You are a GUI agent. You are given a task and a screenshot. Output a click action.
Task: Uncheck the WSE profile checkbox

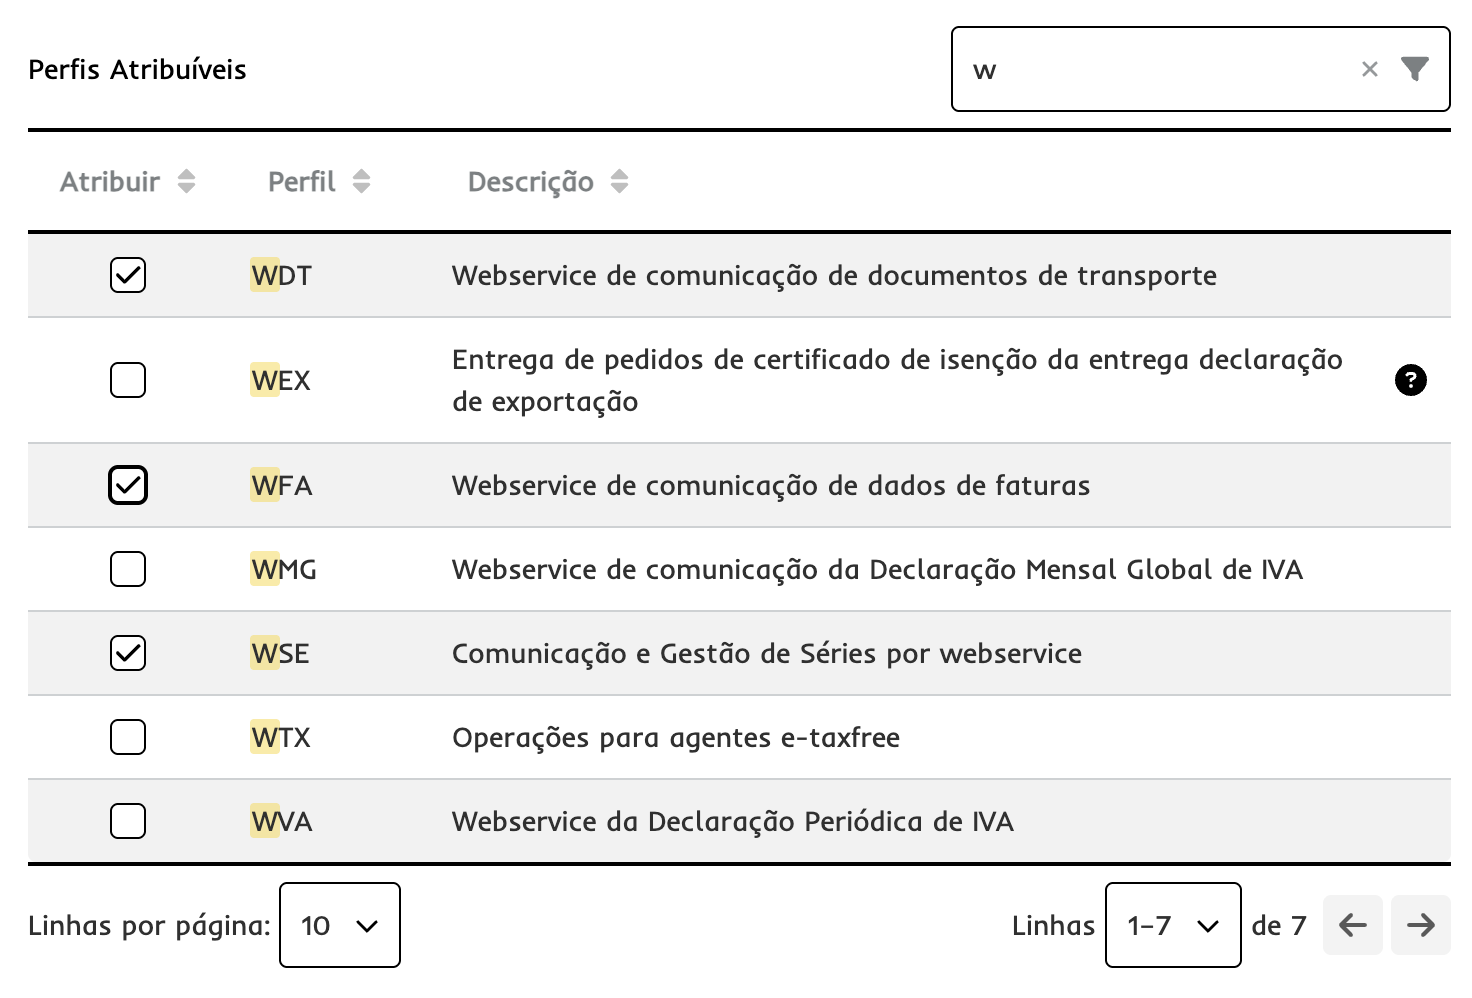pyautogui.click(x=128, y=653)
